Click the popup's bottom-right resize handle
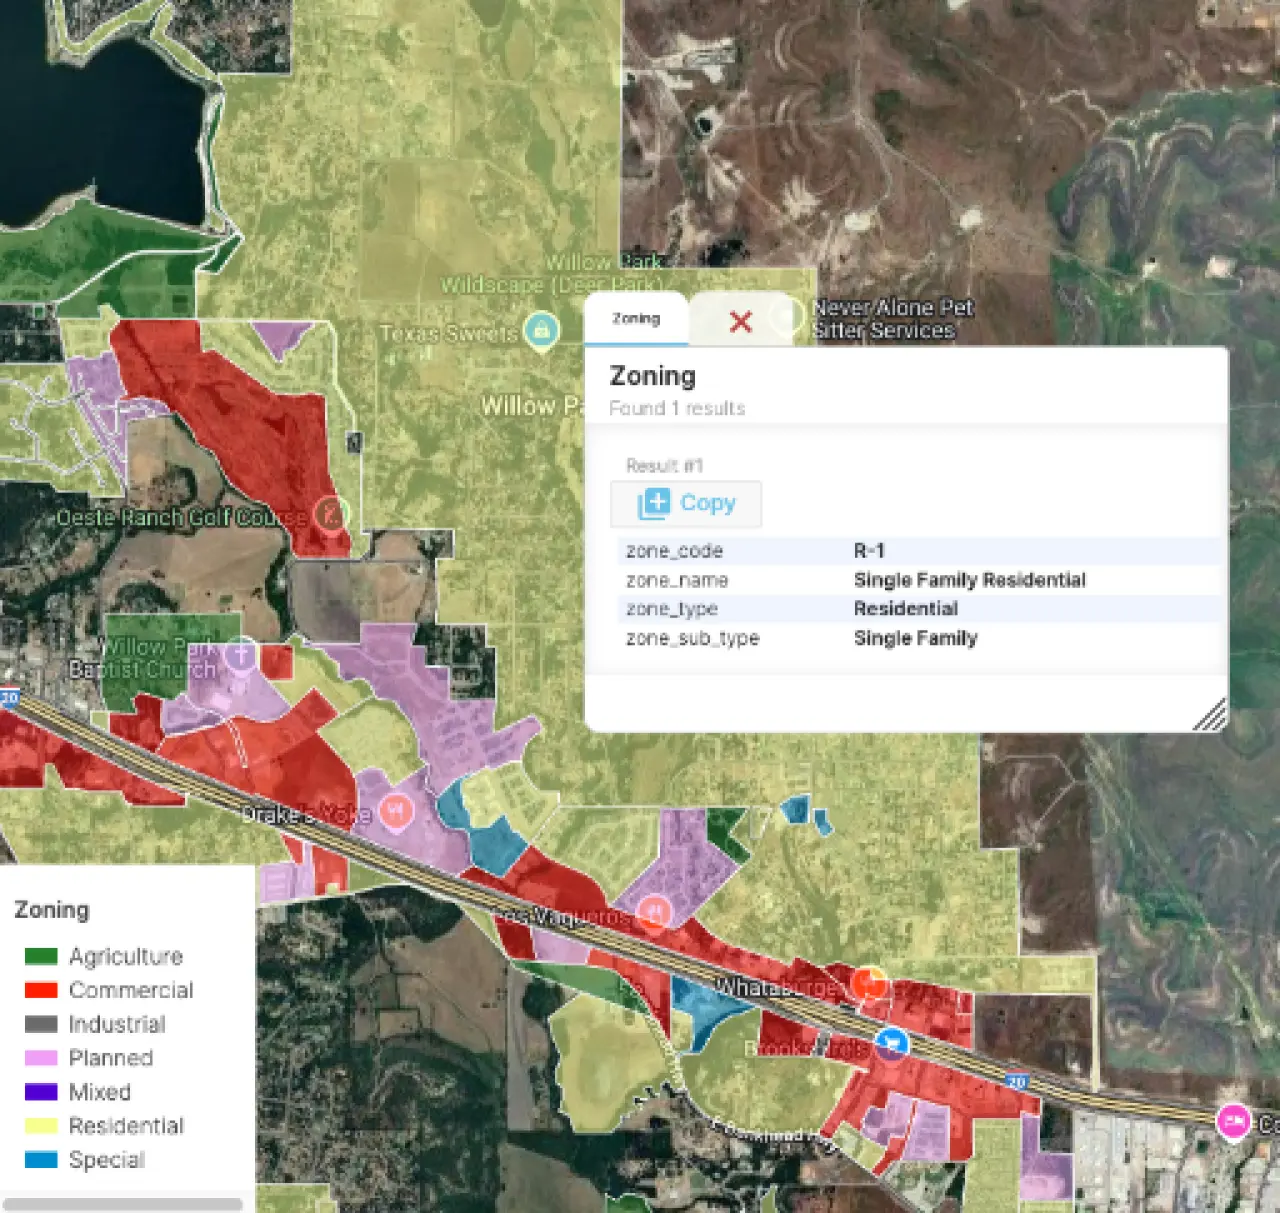This screenshot has height=1213, width=1280. tap(1211, 715)
